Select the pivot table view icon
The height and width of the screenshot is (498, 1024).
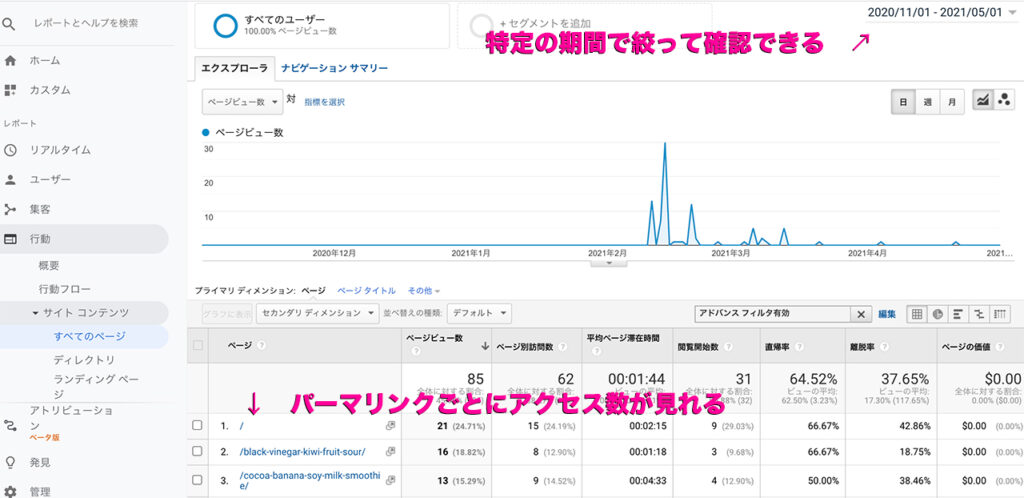999,314
